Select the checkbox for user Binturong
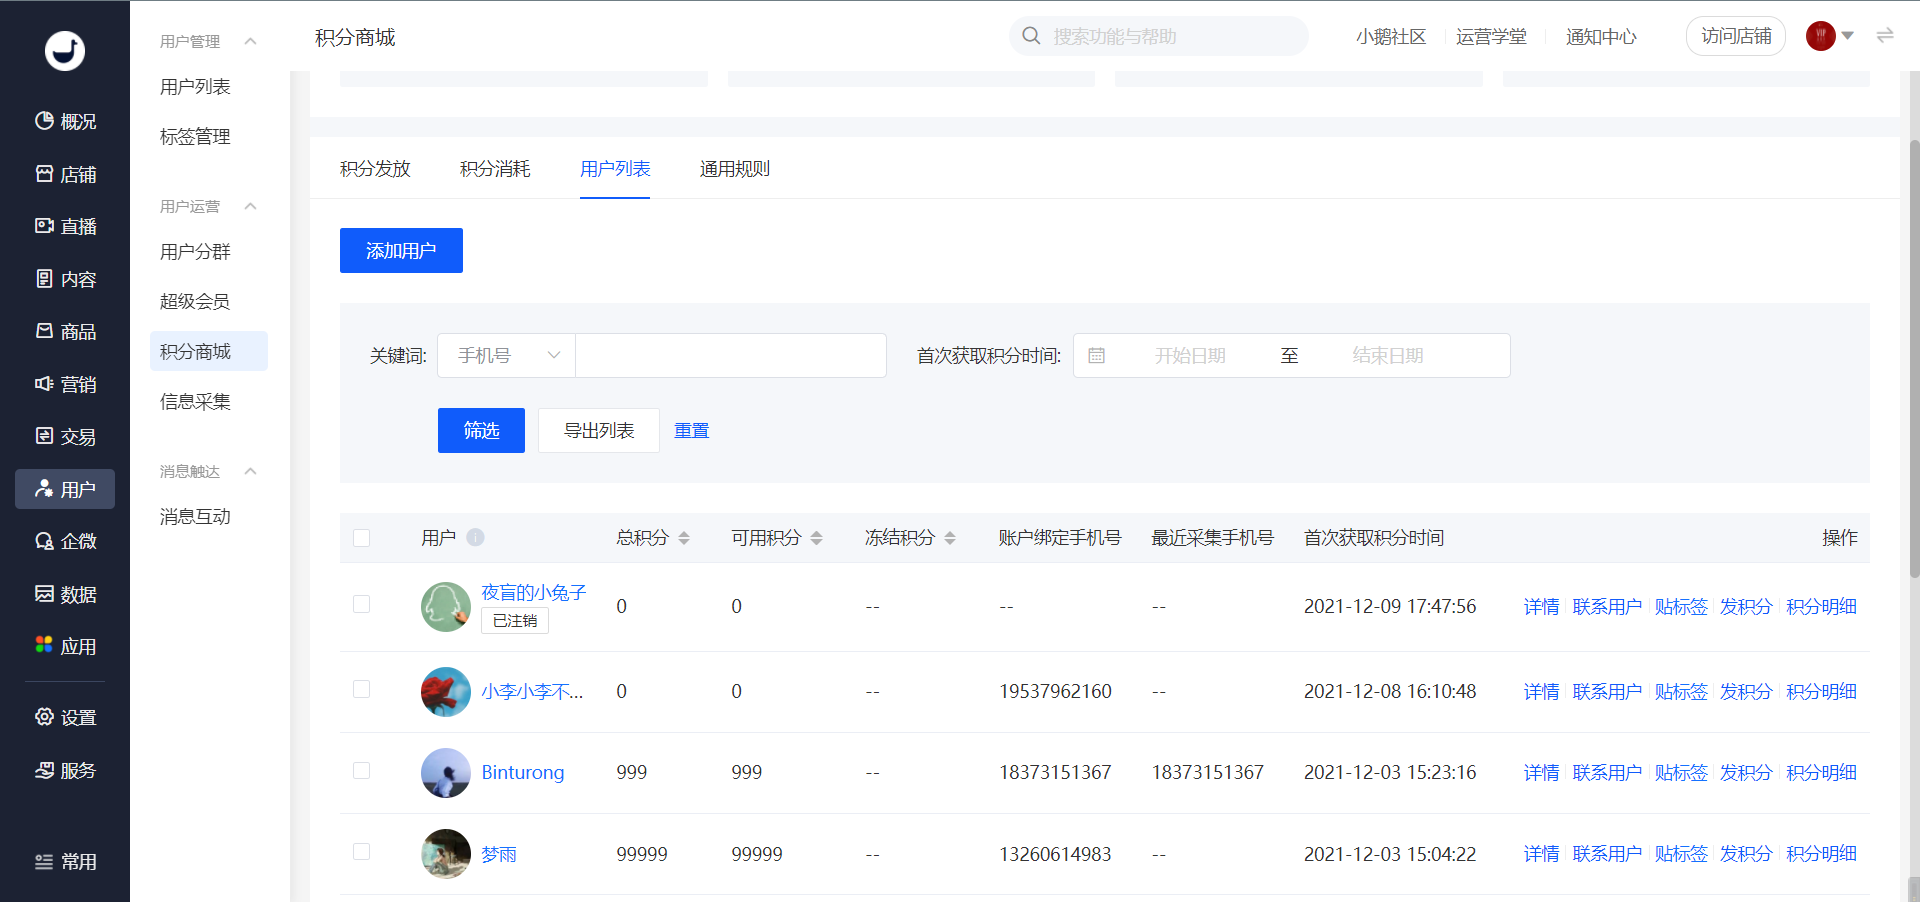 362,770
